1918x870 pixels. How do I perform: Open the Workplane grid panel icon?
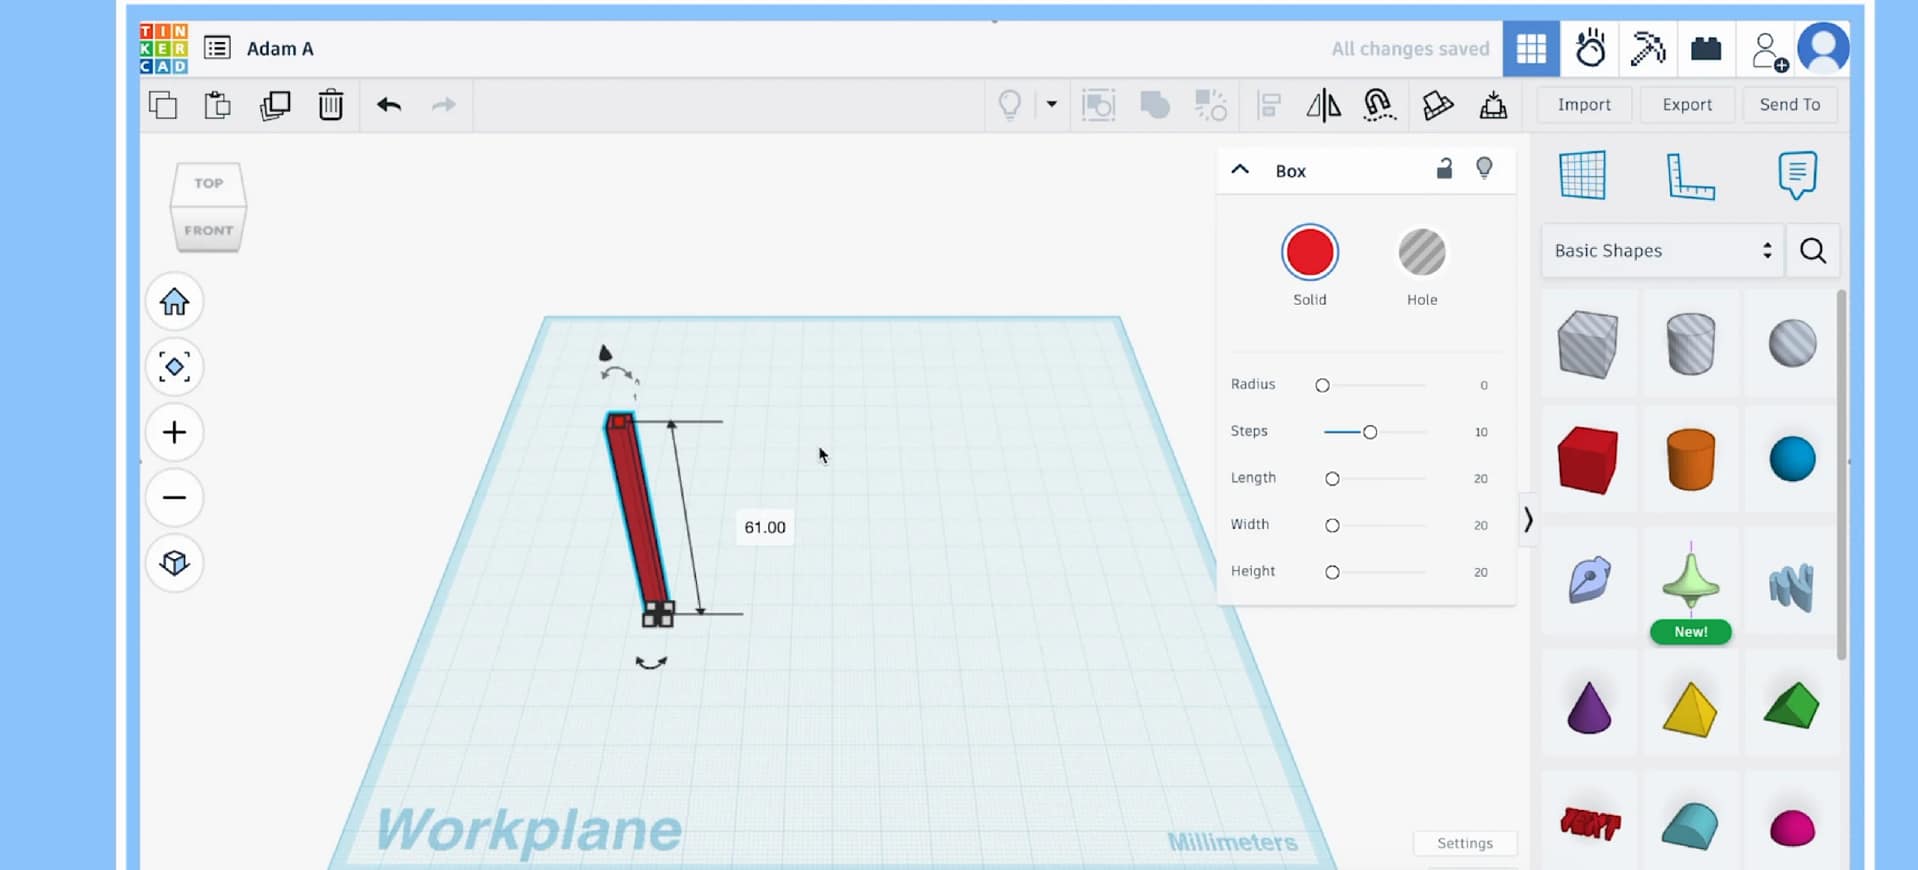coord(1583,175)
